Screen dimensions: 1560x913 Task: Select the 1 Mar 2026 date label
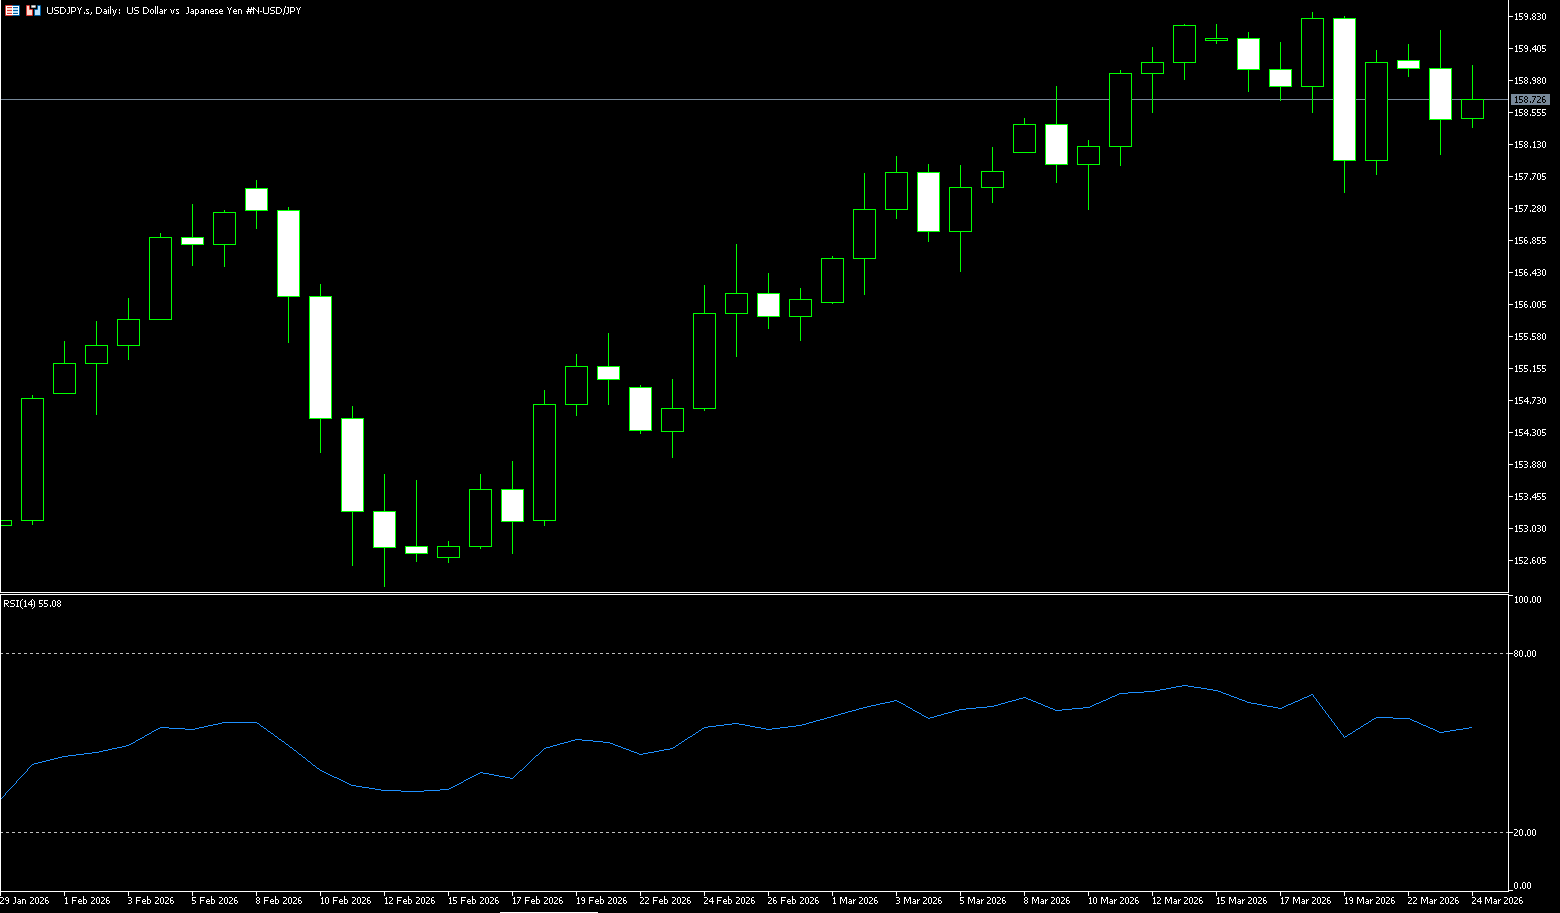point(855,901)
